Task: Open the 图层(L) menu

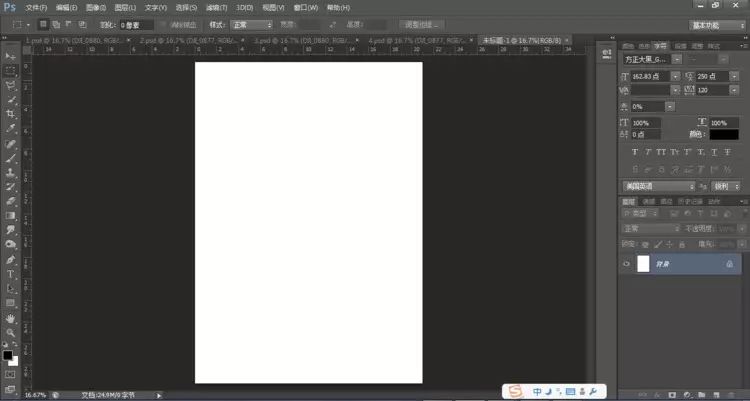Action: tap(125, 8)
